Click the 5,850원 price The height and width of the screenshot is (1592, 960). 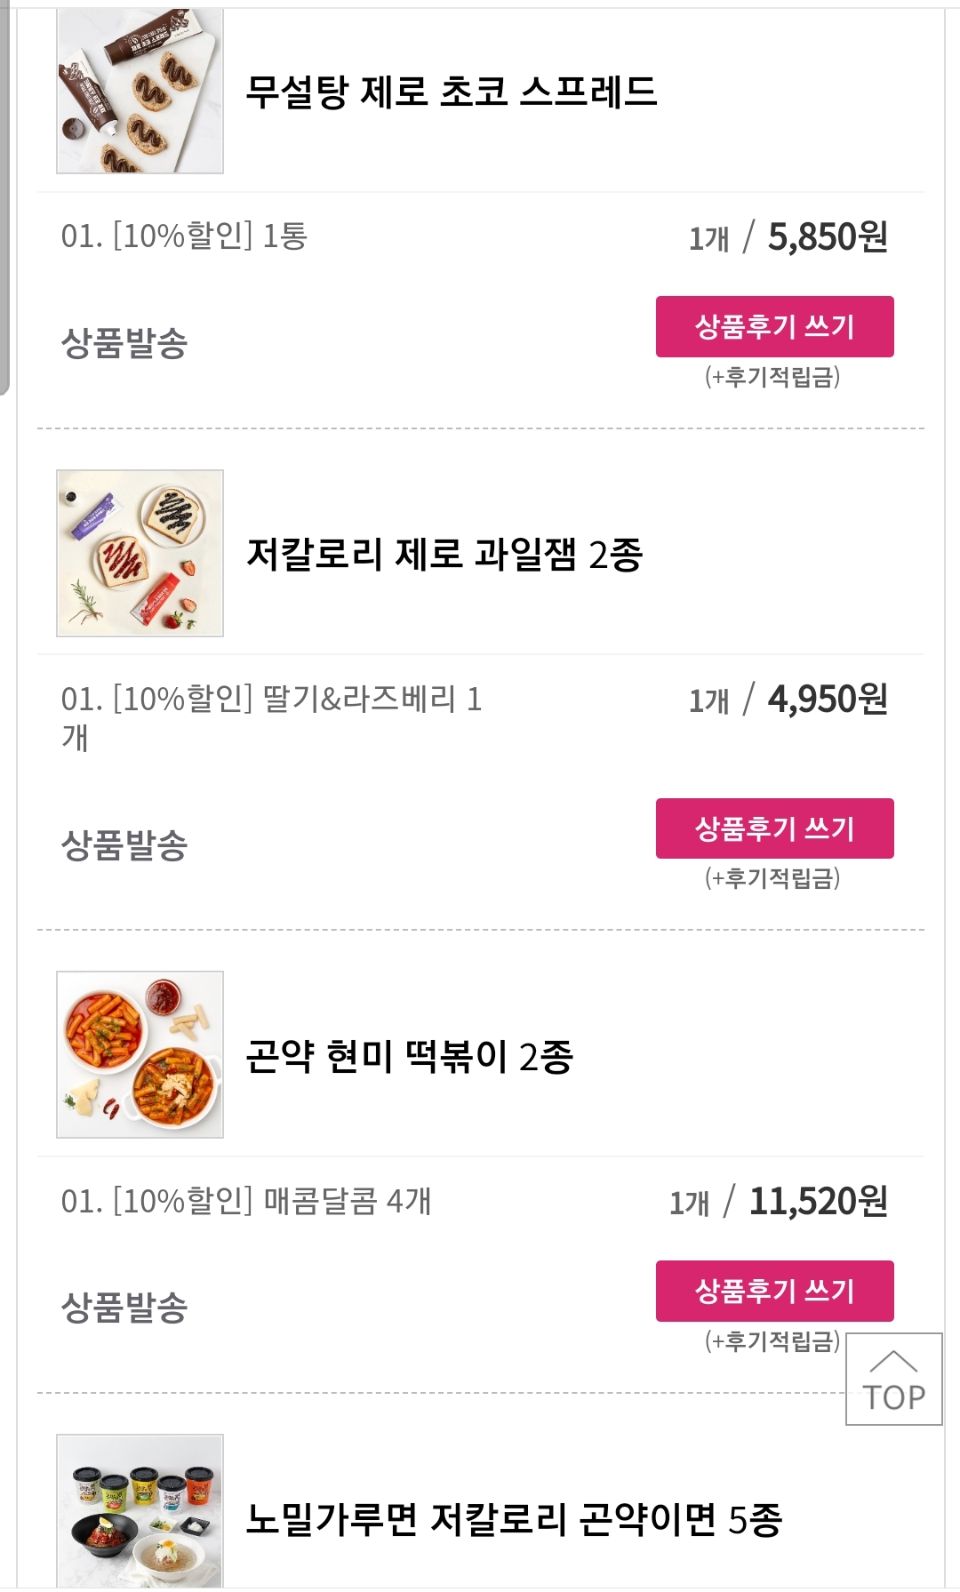click(x=827, y=238)
